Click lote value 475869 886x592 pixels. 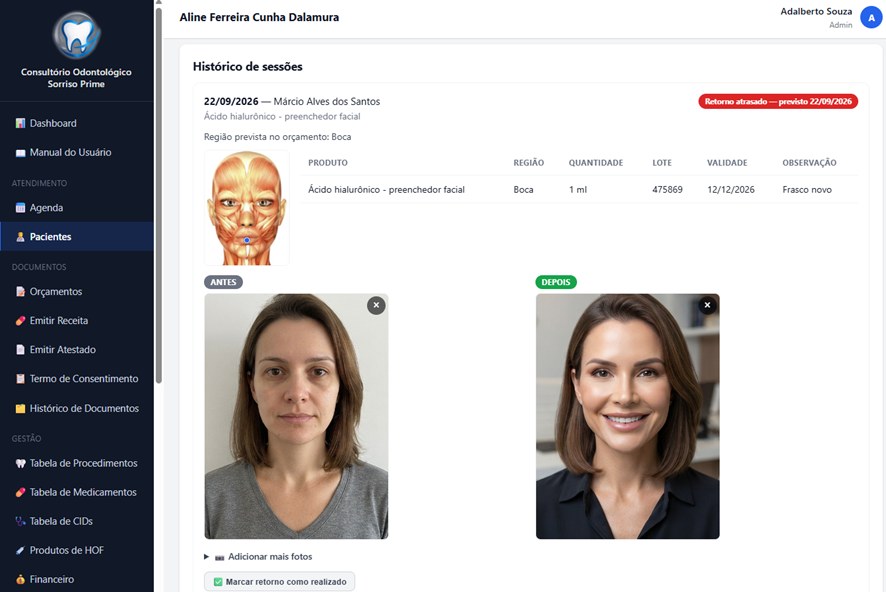click(x=667, y=190)
